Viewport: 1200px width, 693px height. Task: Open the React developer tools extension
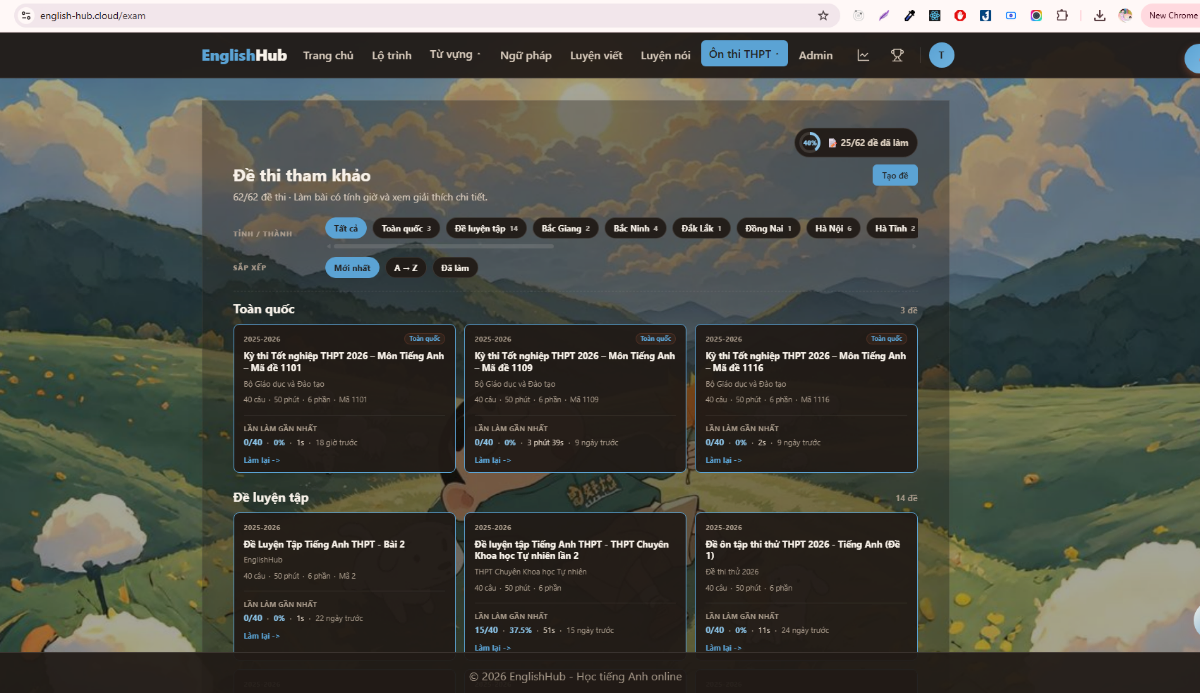[934, 15]
